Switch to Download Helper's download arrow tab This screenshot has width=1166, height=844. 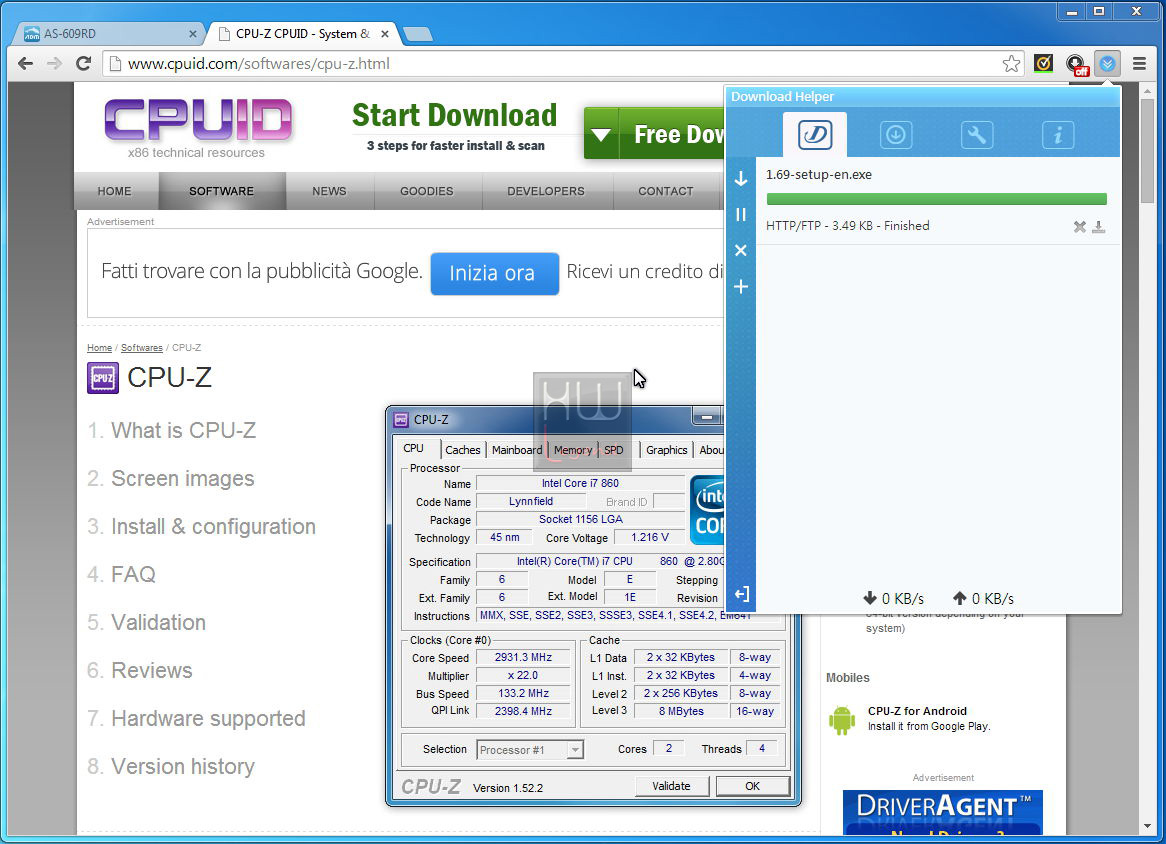895,135
